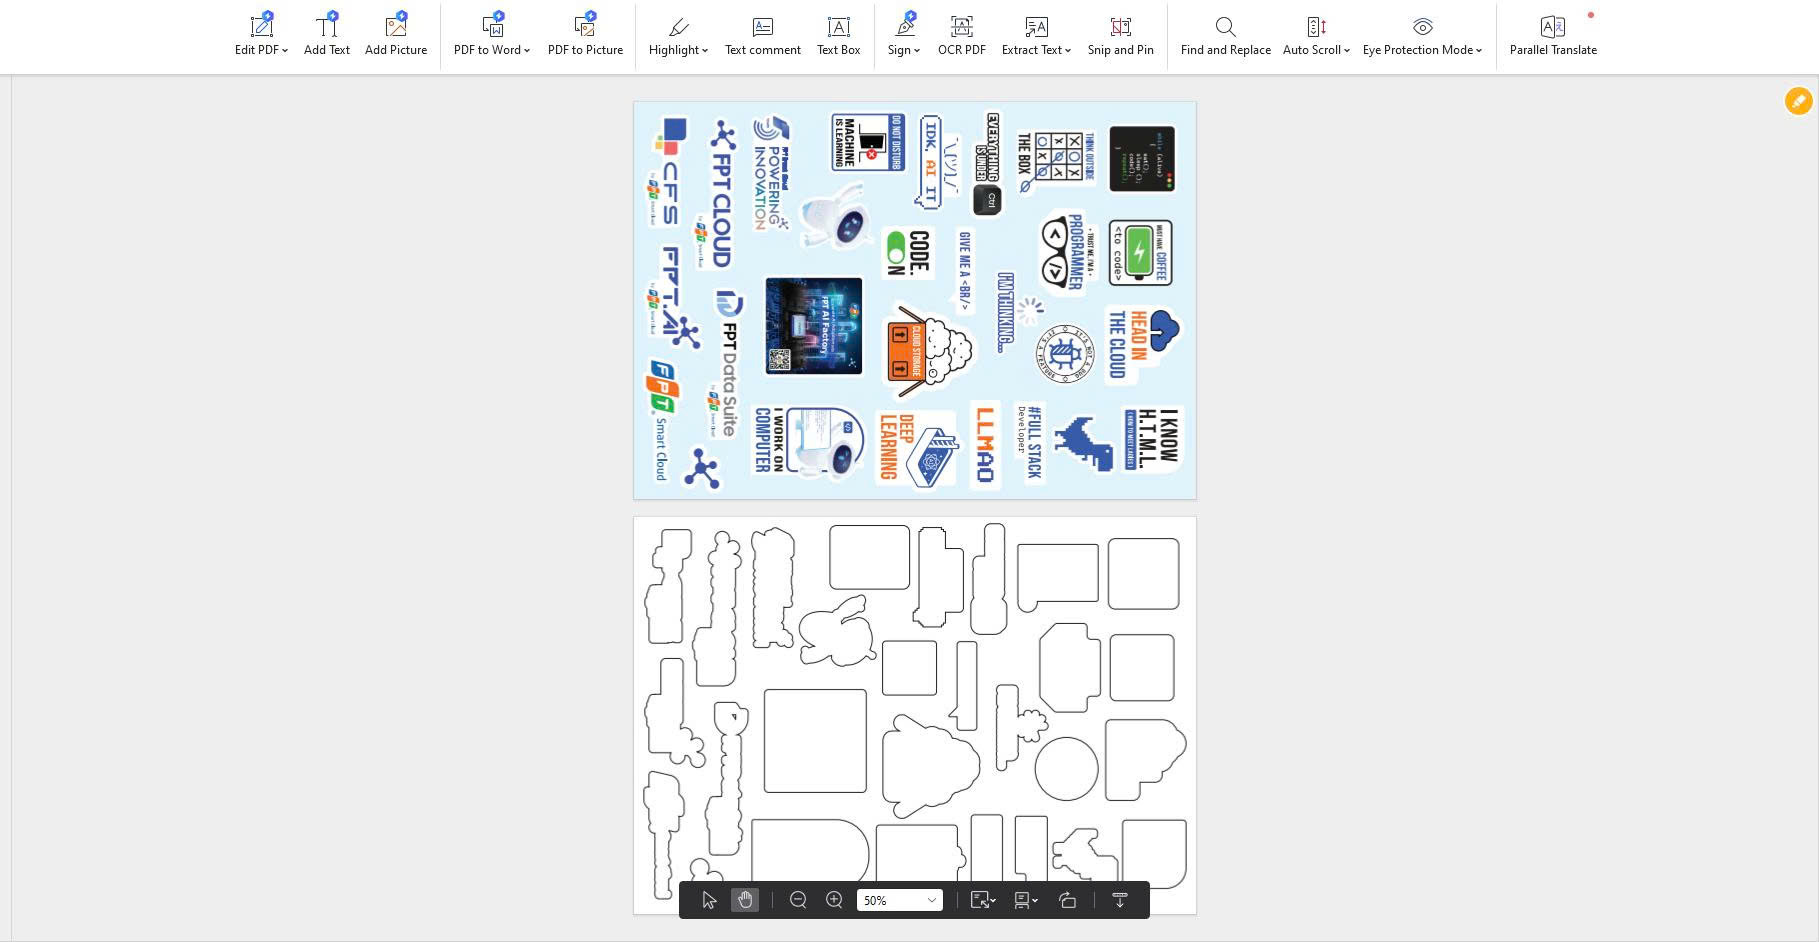The width and height of the screenshot is (1819, 942).
Task: Click the orange pencil edit badge
Action: (x=1798, y=101)
